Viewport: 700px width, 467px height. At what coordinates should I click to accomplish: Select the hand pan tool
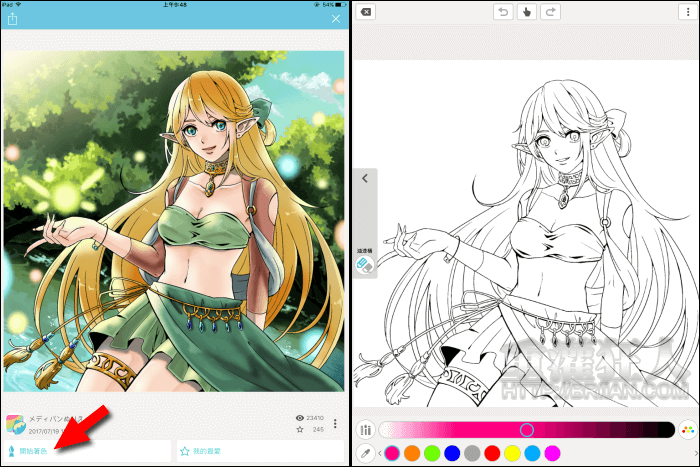(x=525, y=12)
